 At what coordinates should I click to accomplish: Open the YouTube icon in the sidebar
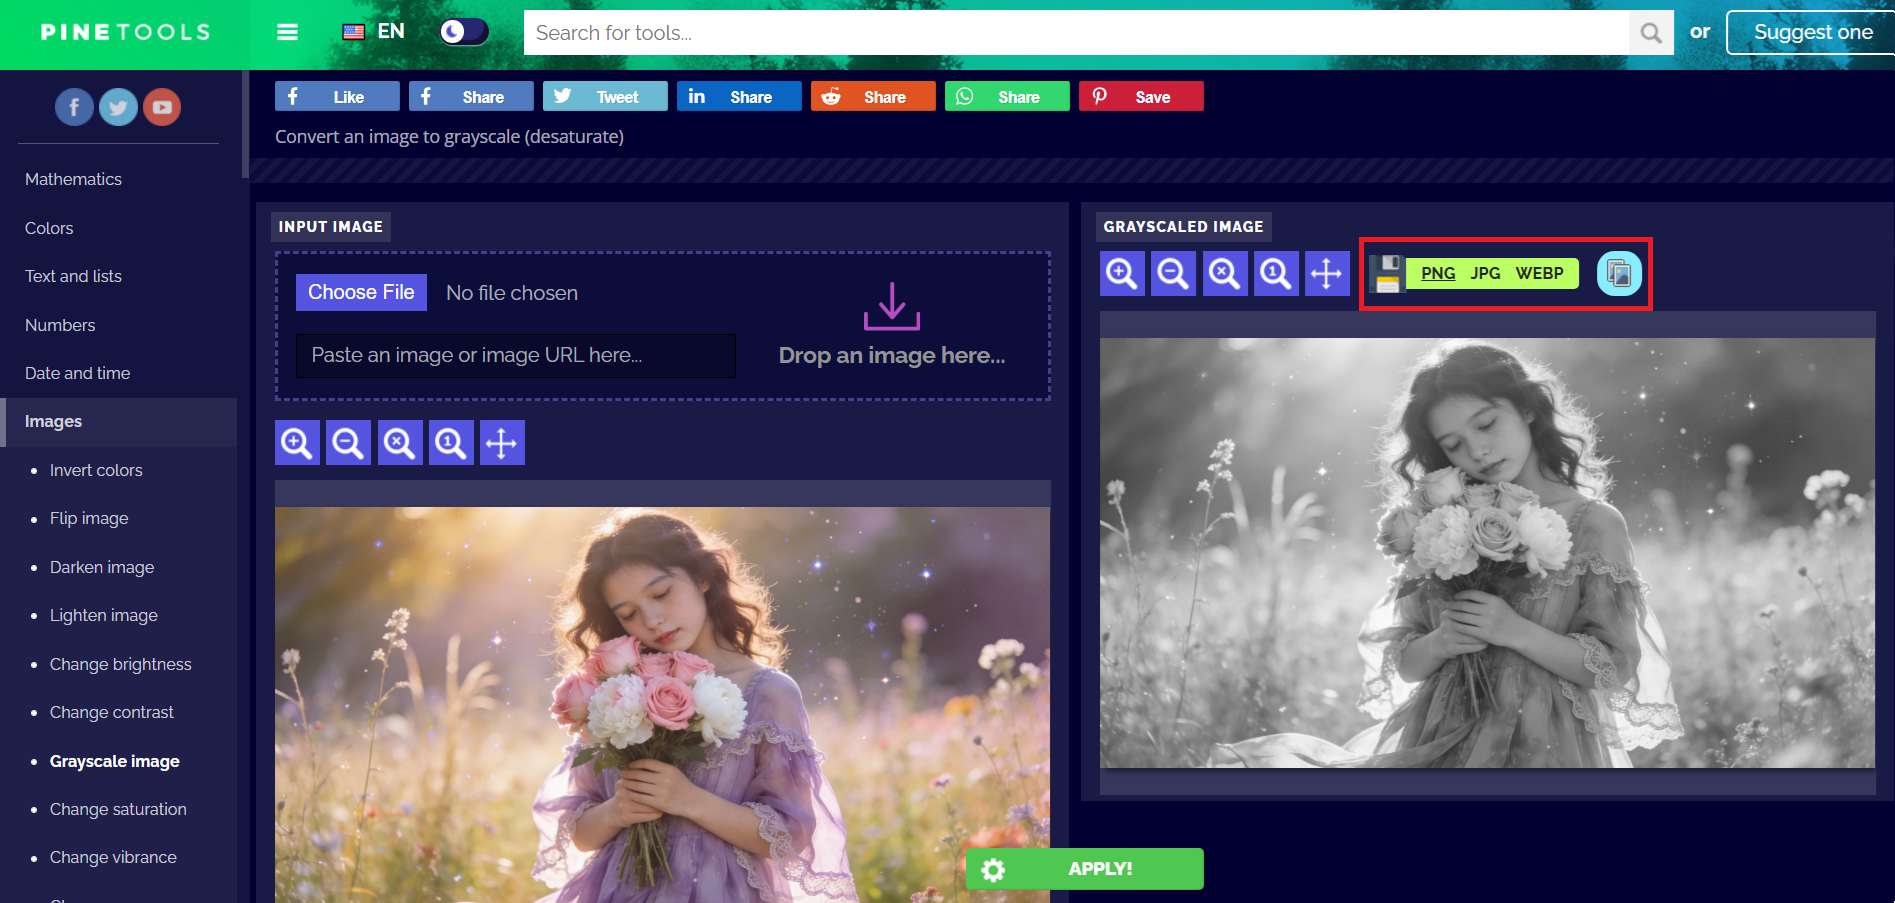click(162, 107)
